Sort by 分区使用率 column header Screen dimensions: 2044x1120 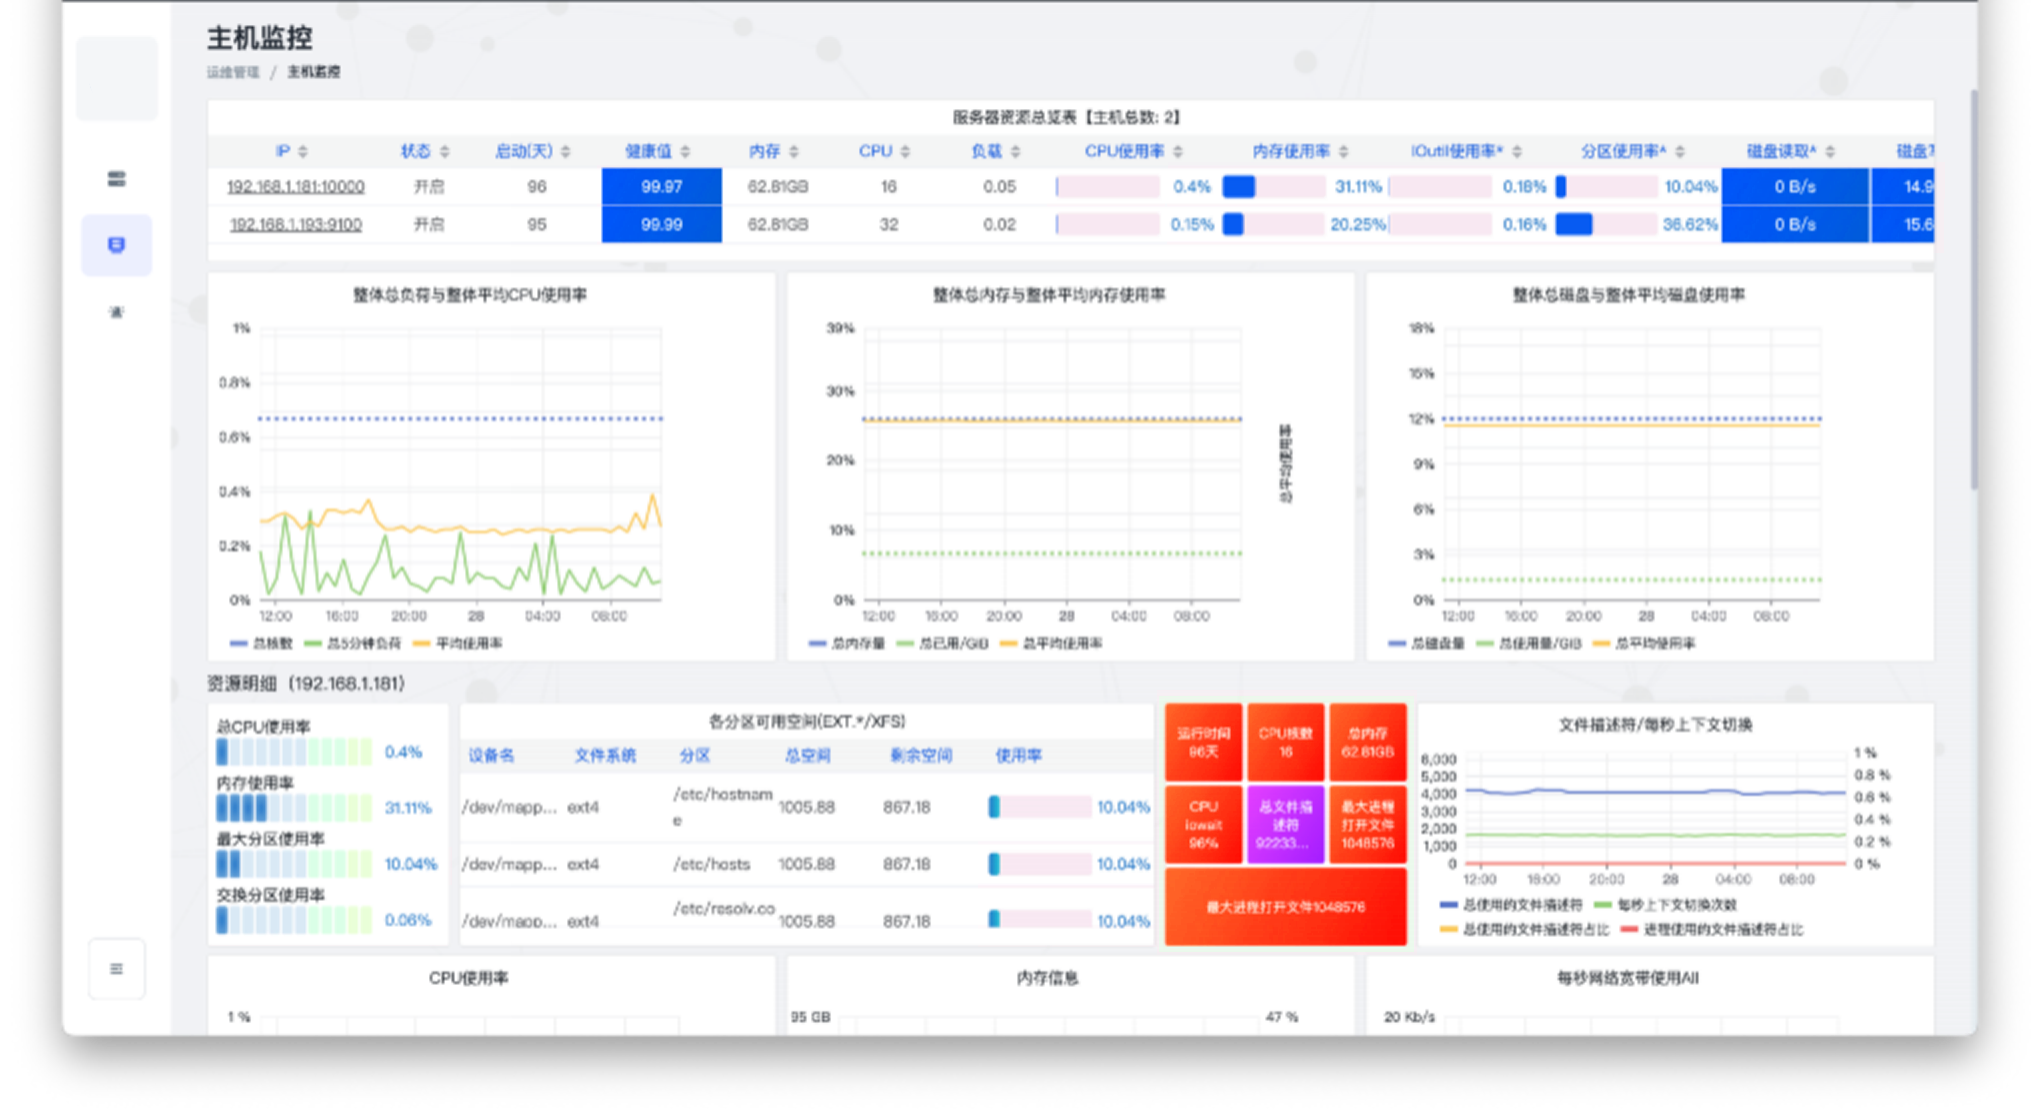(1623, 151)
